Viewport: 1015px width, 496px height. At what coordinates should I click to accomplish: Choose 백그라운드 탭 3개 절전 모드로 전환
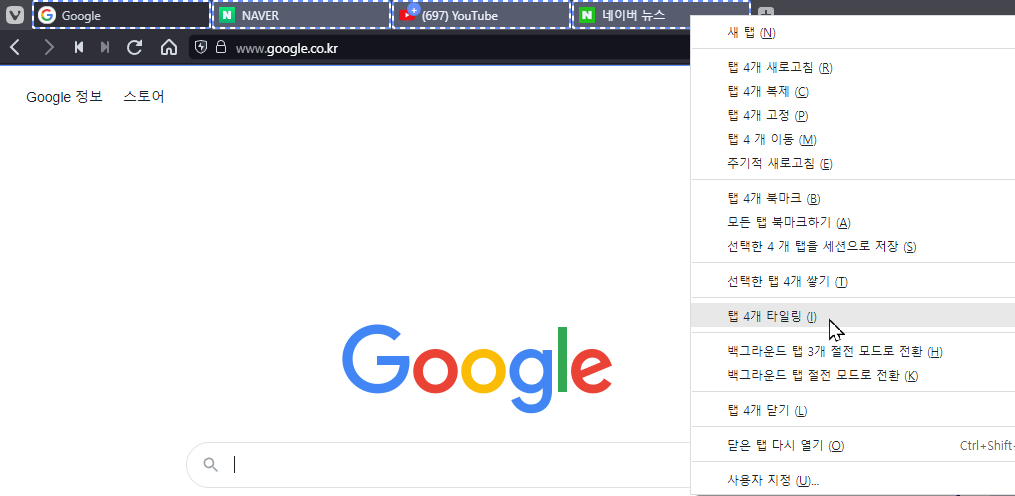853,352
